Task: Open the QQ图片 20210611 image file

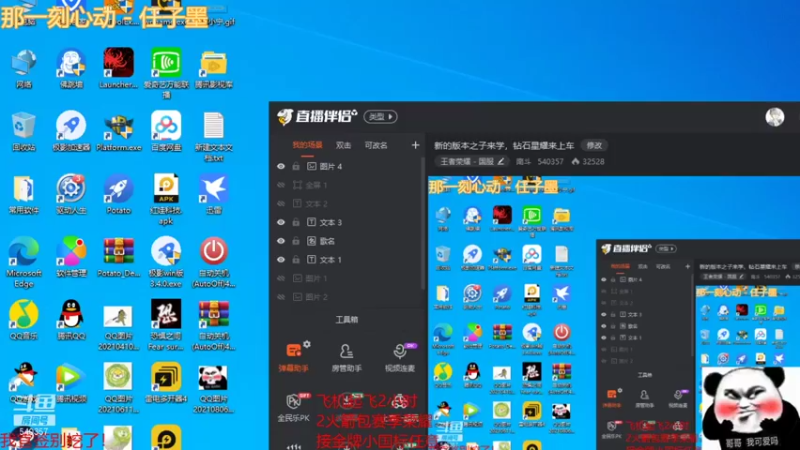Action: click(x=118, y=388)
